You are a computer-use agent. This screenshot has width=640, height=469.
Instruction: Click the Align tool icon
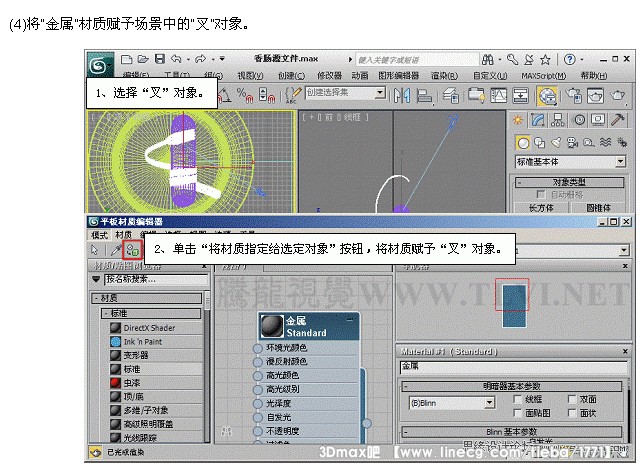(424, 96)
